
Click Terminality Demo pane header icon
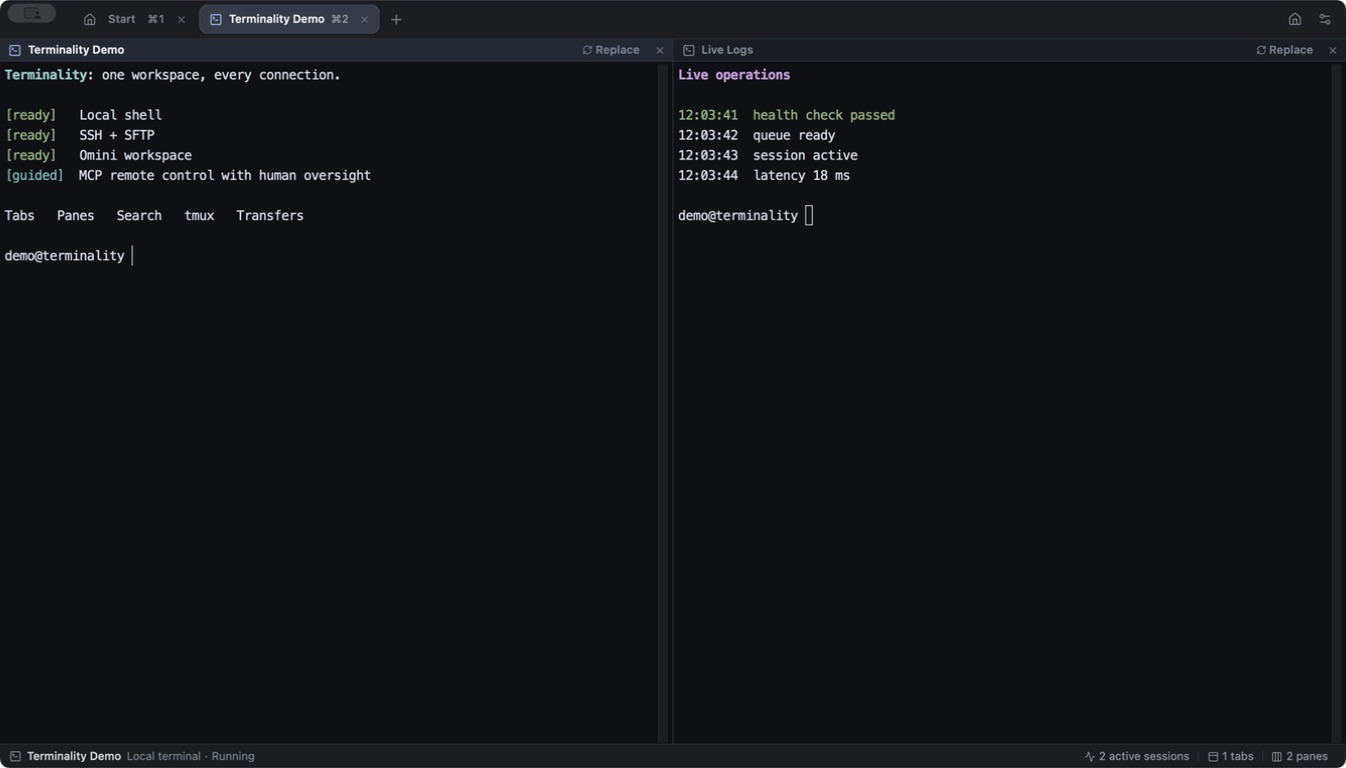click(15, 50)
